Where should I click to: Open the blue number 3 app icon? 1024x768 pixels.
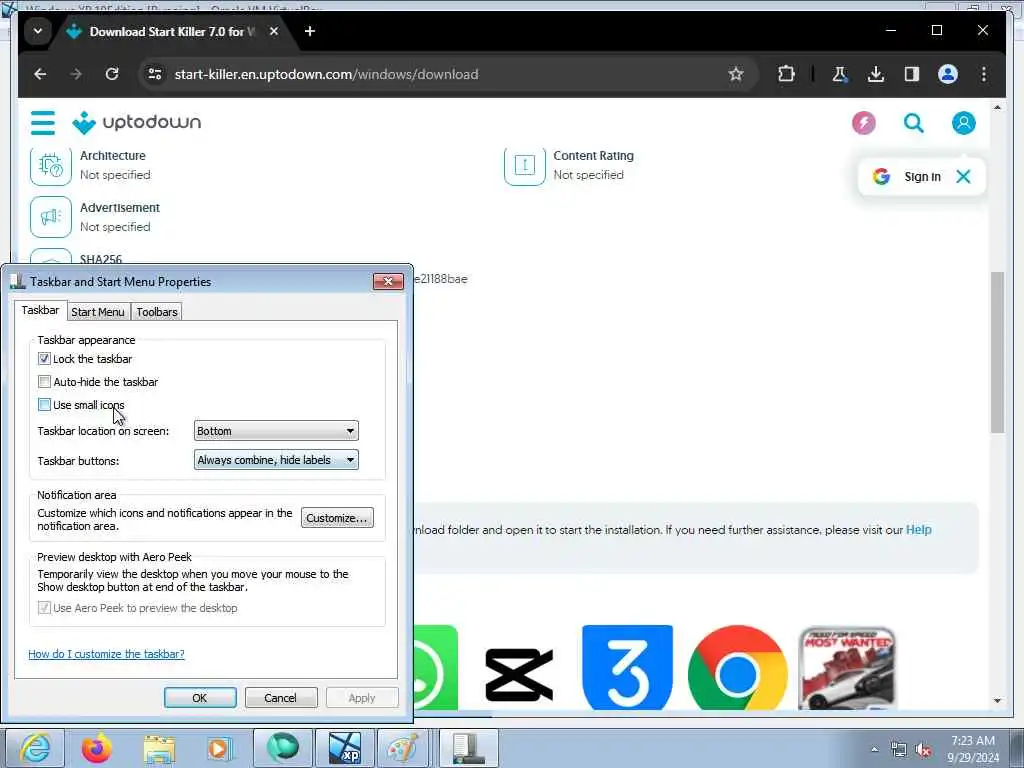pyautogui.click(x=627, y=667)
